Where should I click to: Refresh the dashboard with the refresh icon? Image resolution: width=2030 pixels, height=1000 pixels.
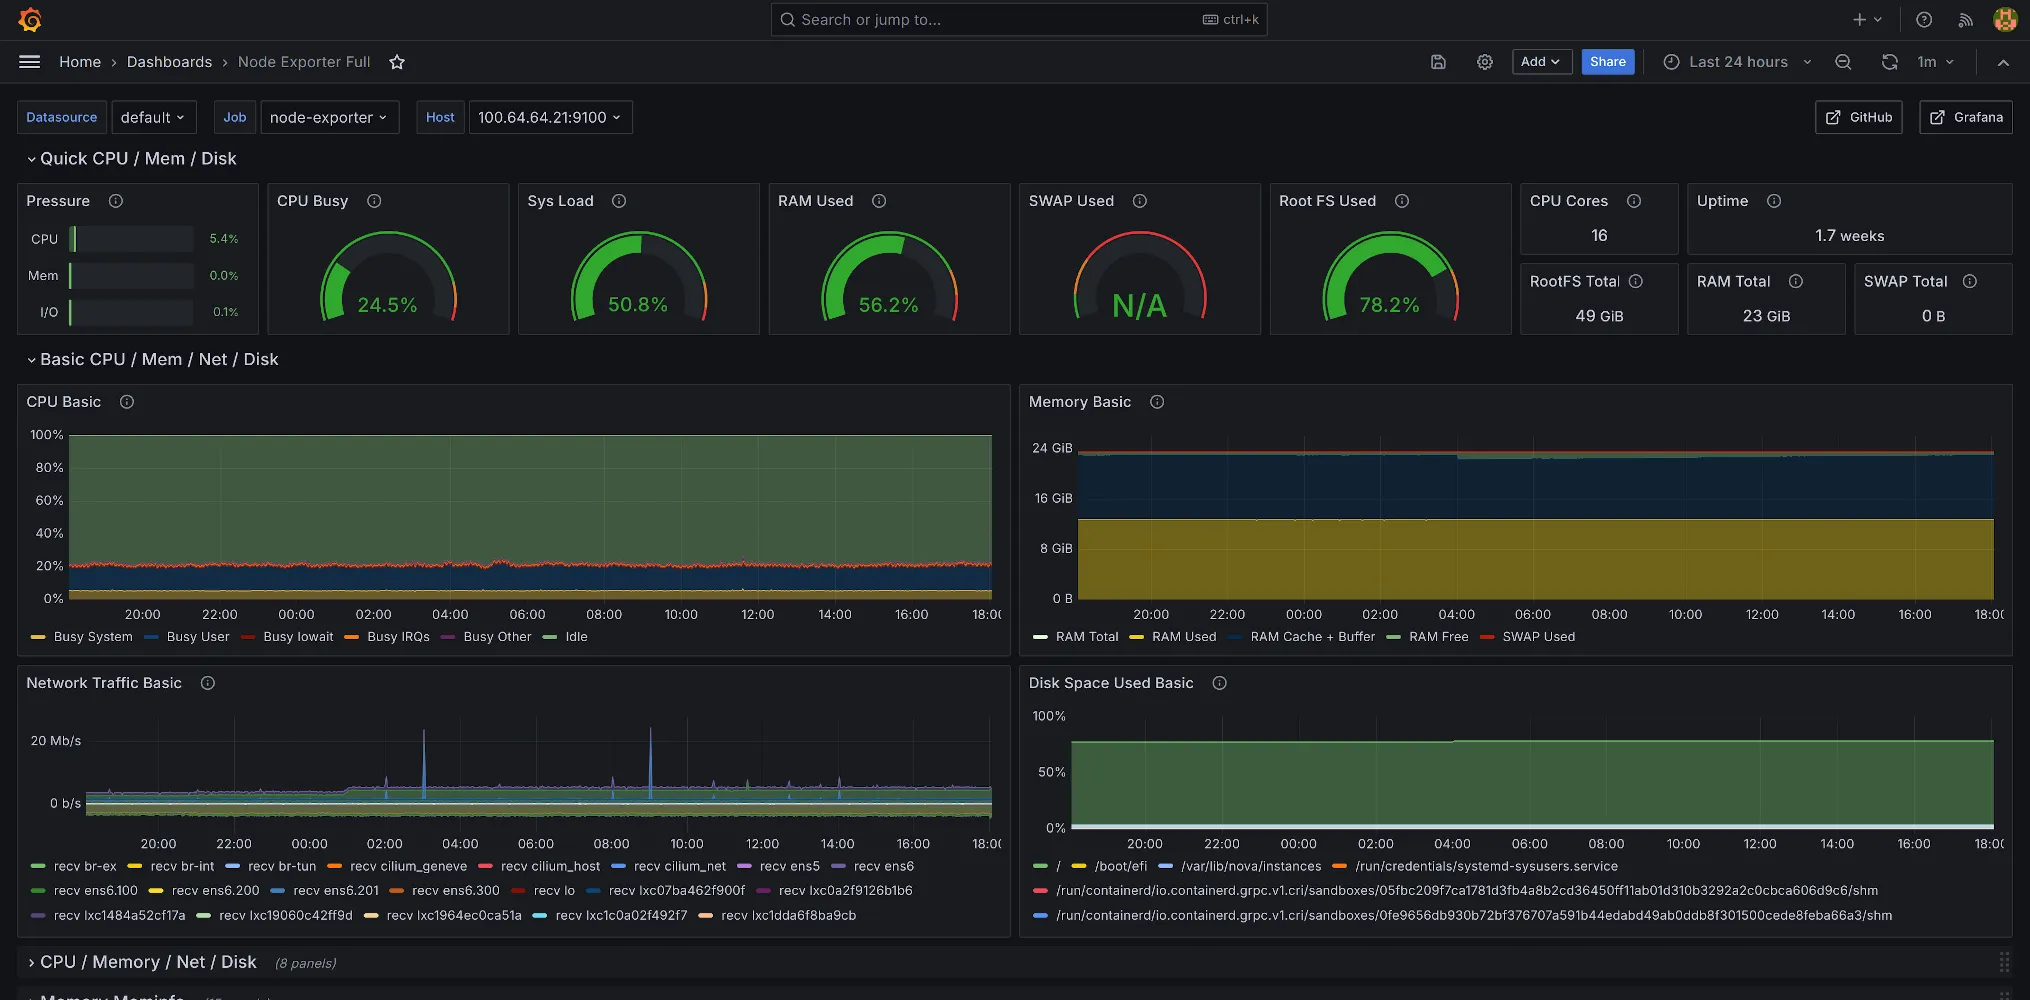tap(1889, 61)
